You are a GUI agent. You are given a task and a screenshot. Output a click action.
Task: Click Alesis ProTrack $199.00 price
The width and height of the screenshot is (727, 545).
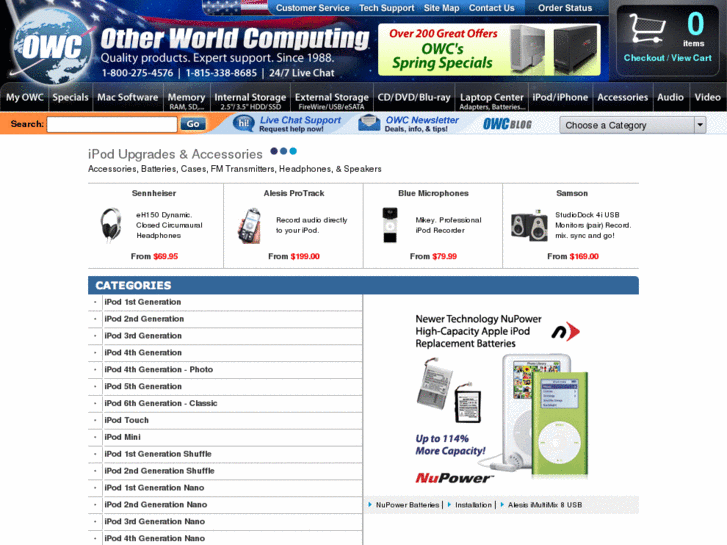305,256
